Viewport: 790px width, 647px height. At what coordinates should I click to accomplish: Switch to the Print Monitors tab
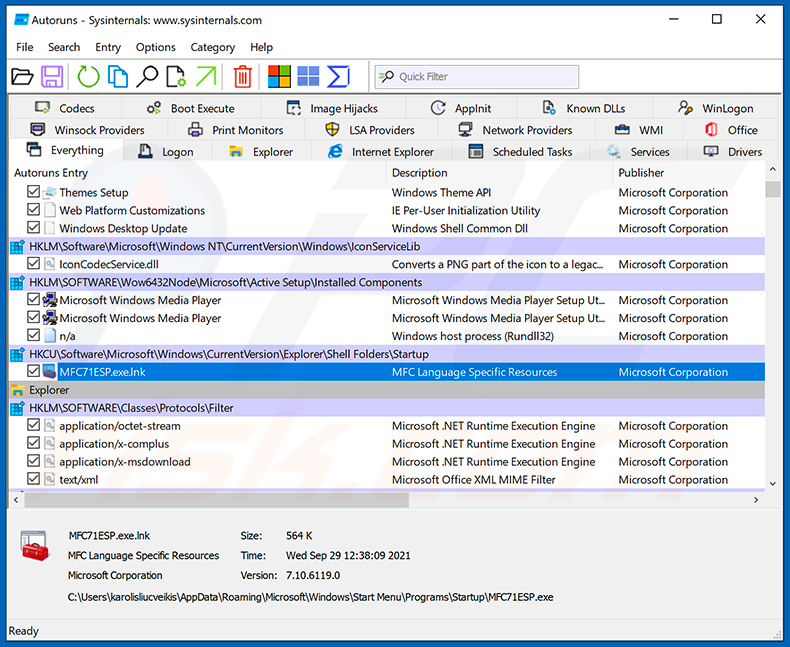pyautogui.click(x=236, y=130)
